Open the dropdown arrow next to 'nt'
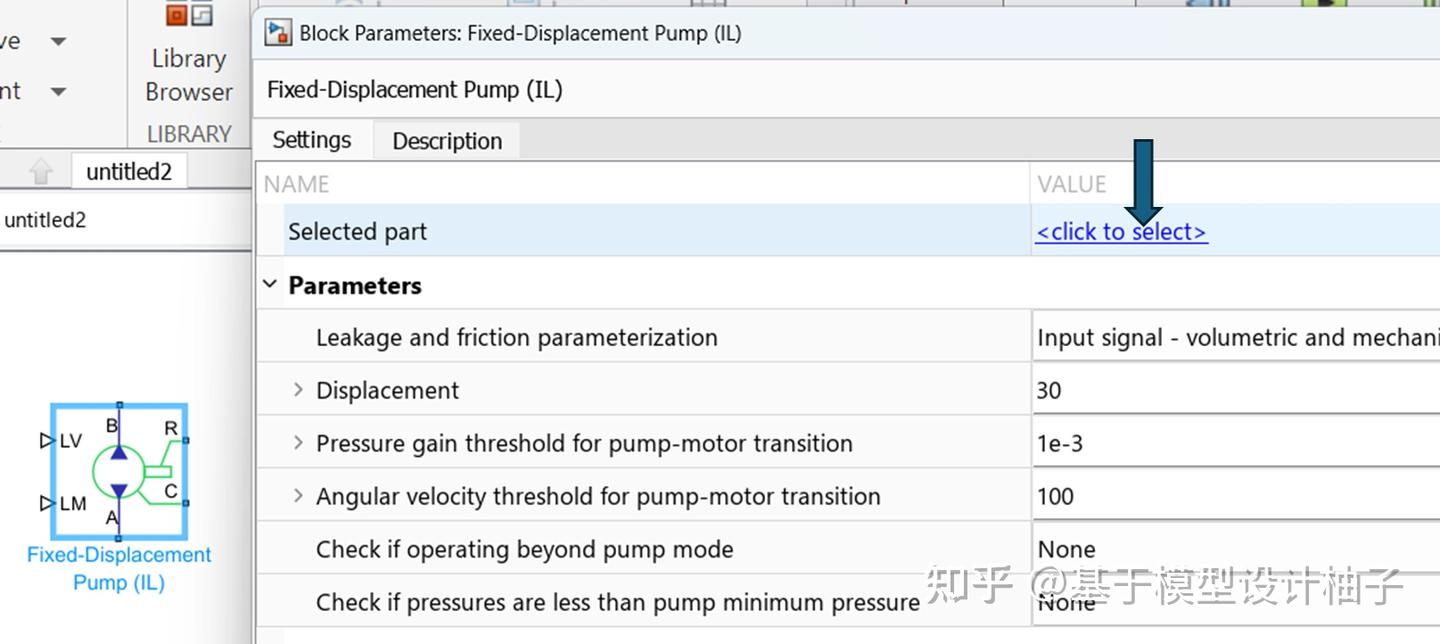Image resolution: width=1440 pixels, height=644 pixels. [x=58, y=90]
